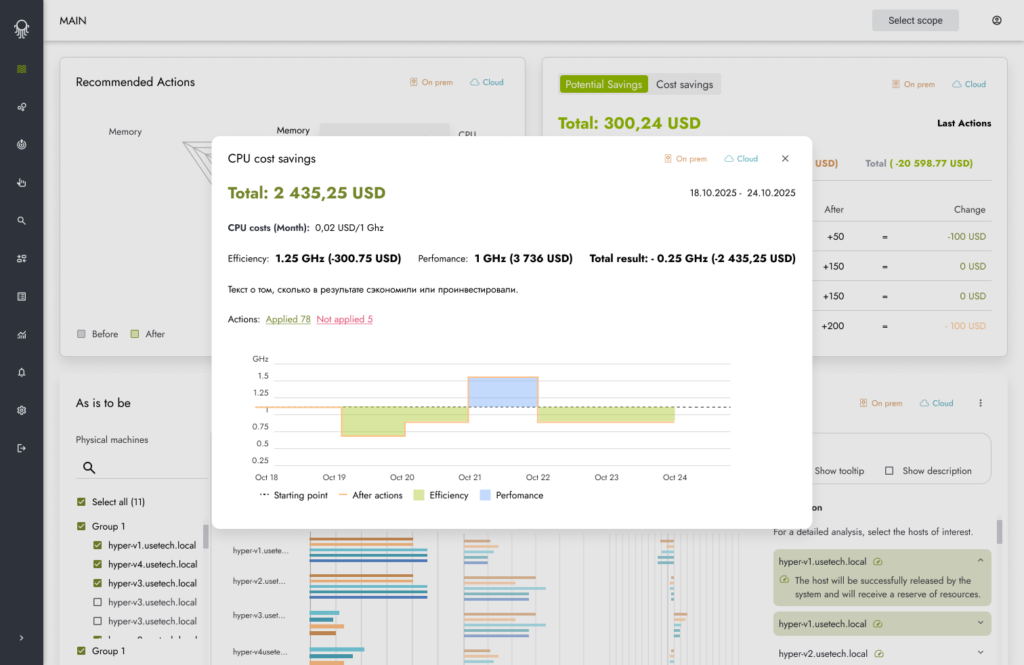Click the Last Actions heading

pyautogui.click(x=964, y=123)
